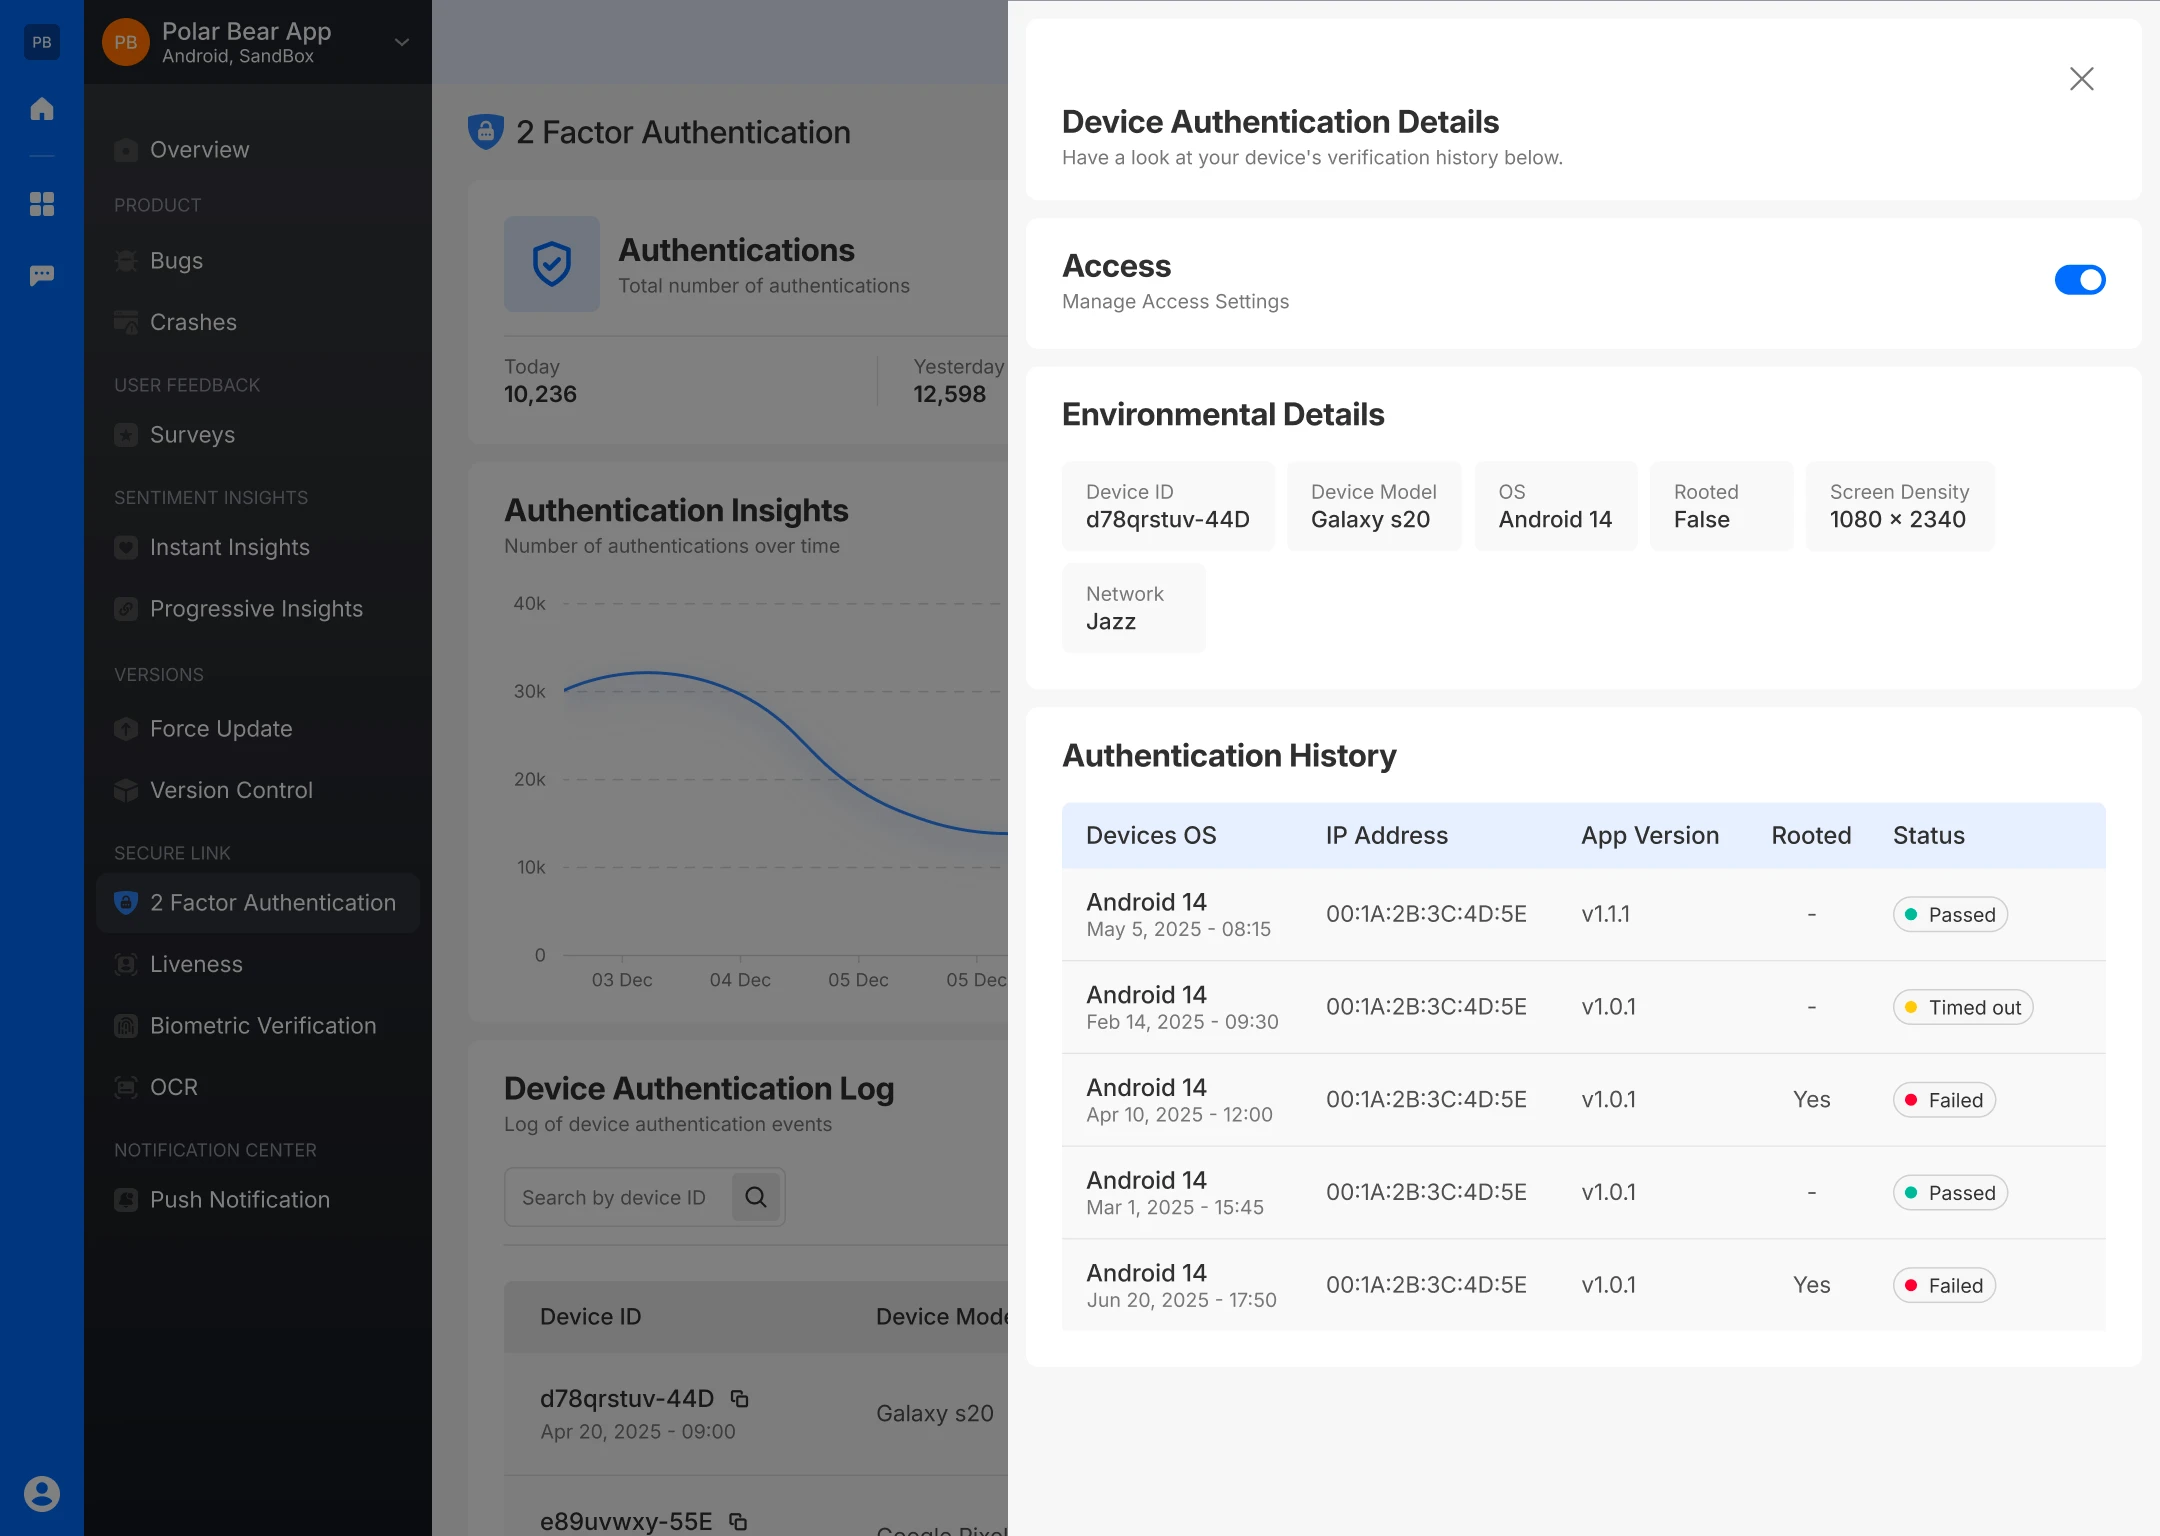This screenshot has width=2160, height=1536.
Task: Click the search magnifier icon button
Action: (x=756, y=1197)
